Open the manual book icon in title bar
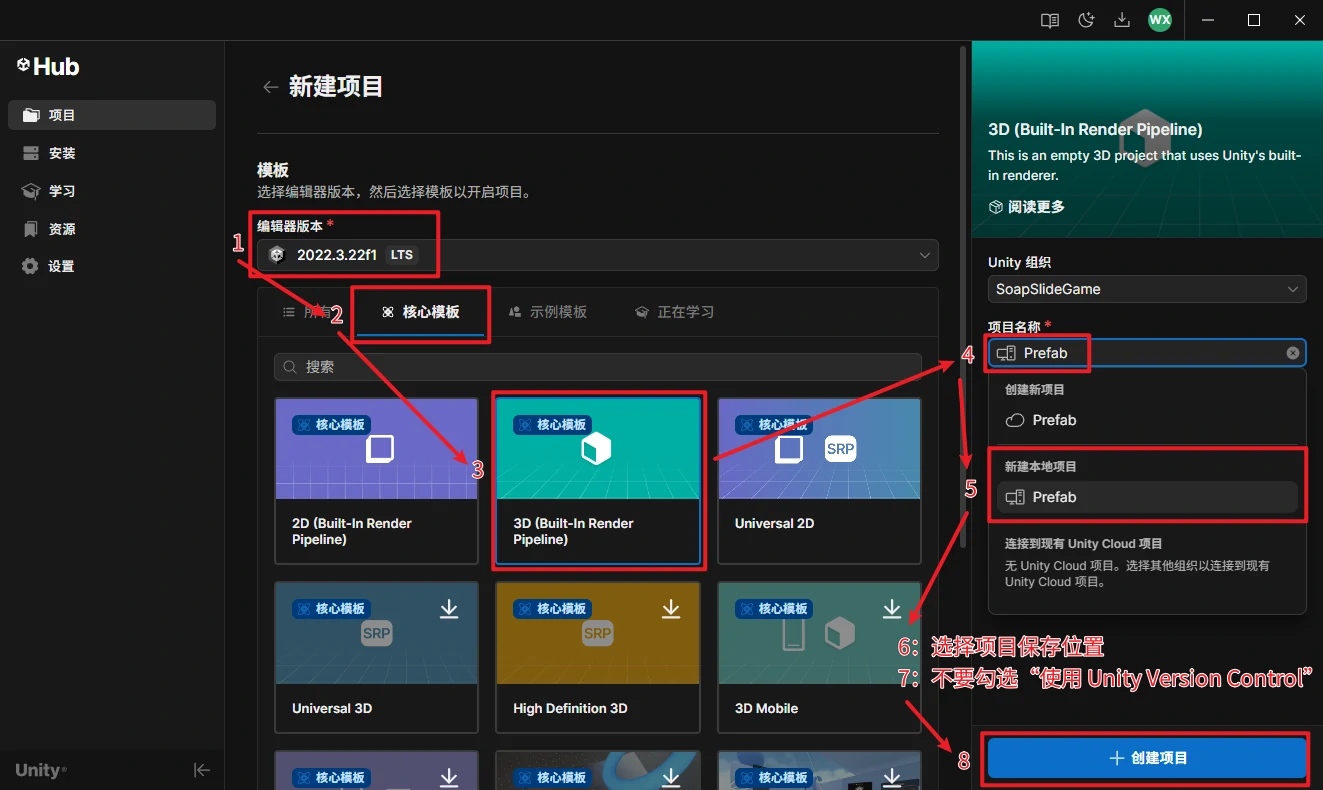 coord(1049,20)
